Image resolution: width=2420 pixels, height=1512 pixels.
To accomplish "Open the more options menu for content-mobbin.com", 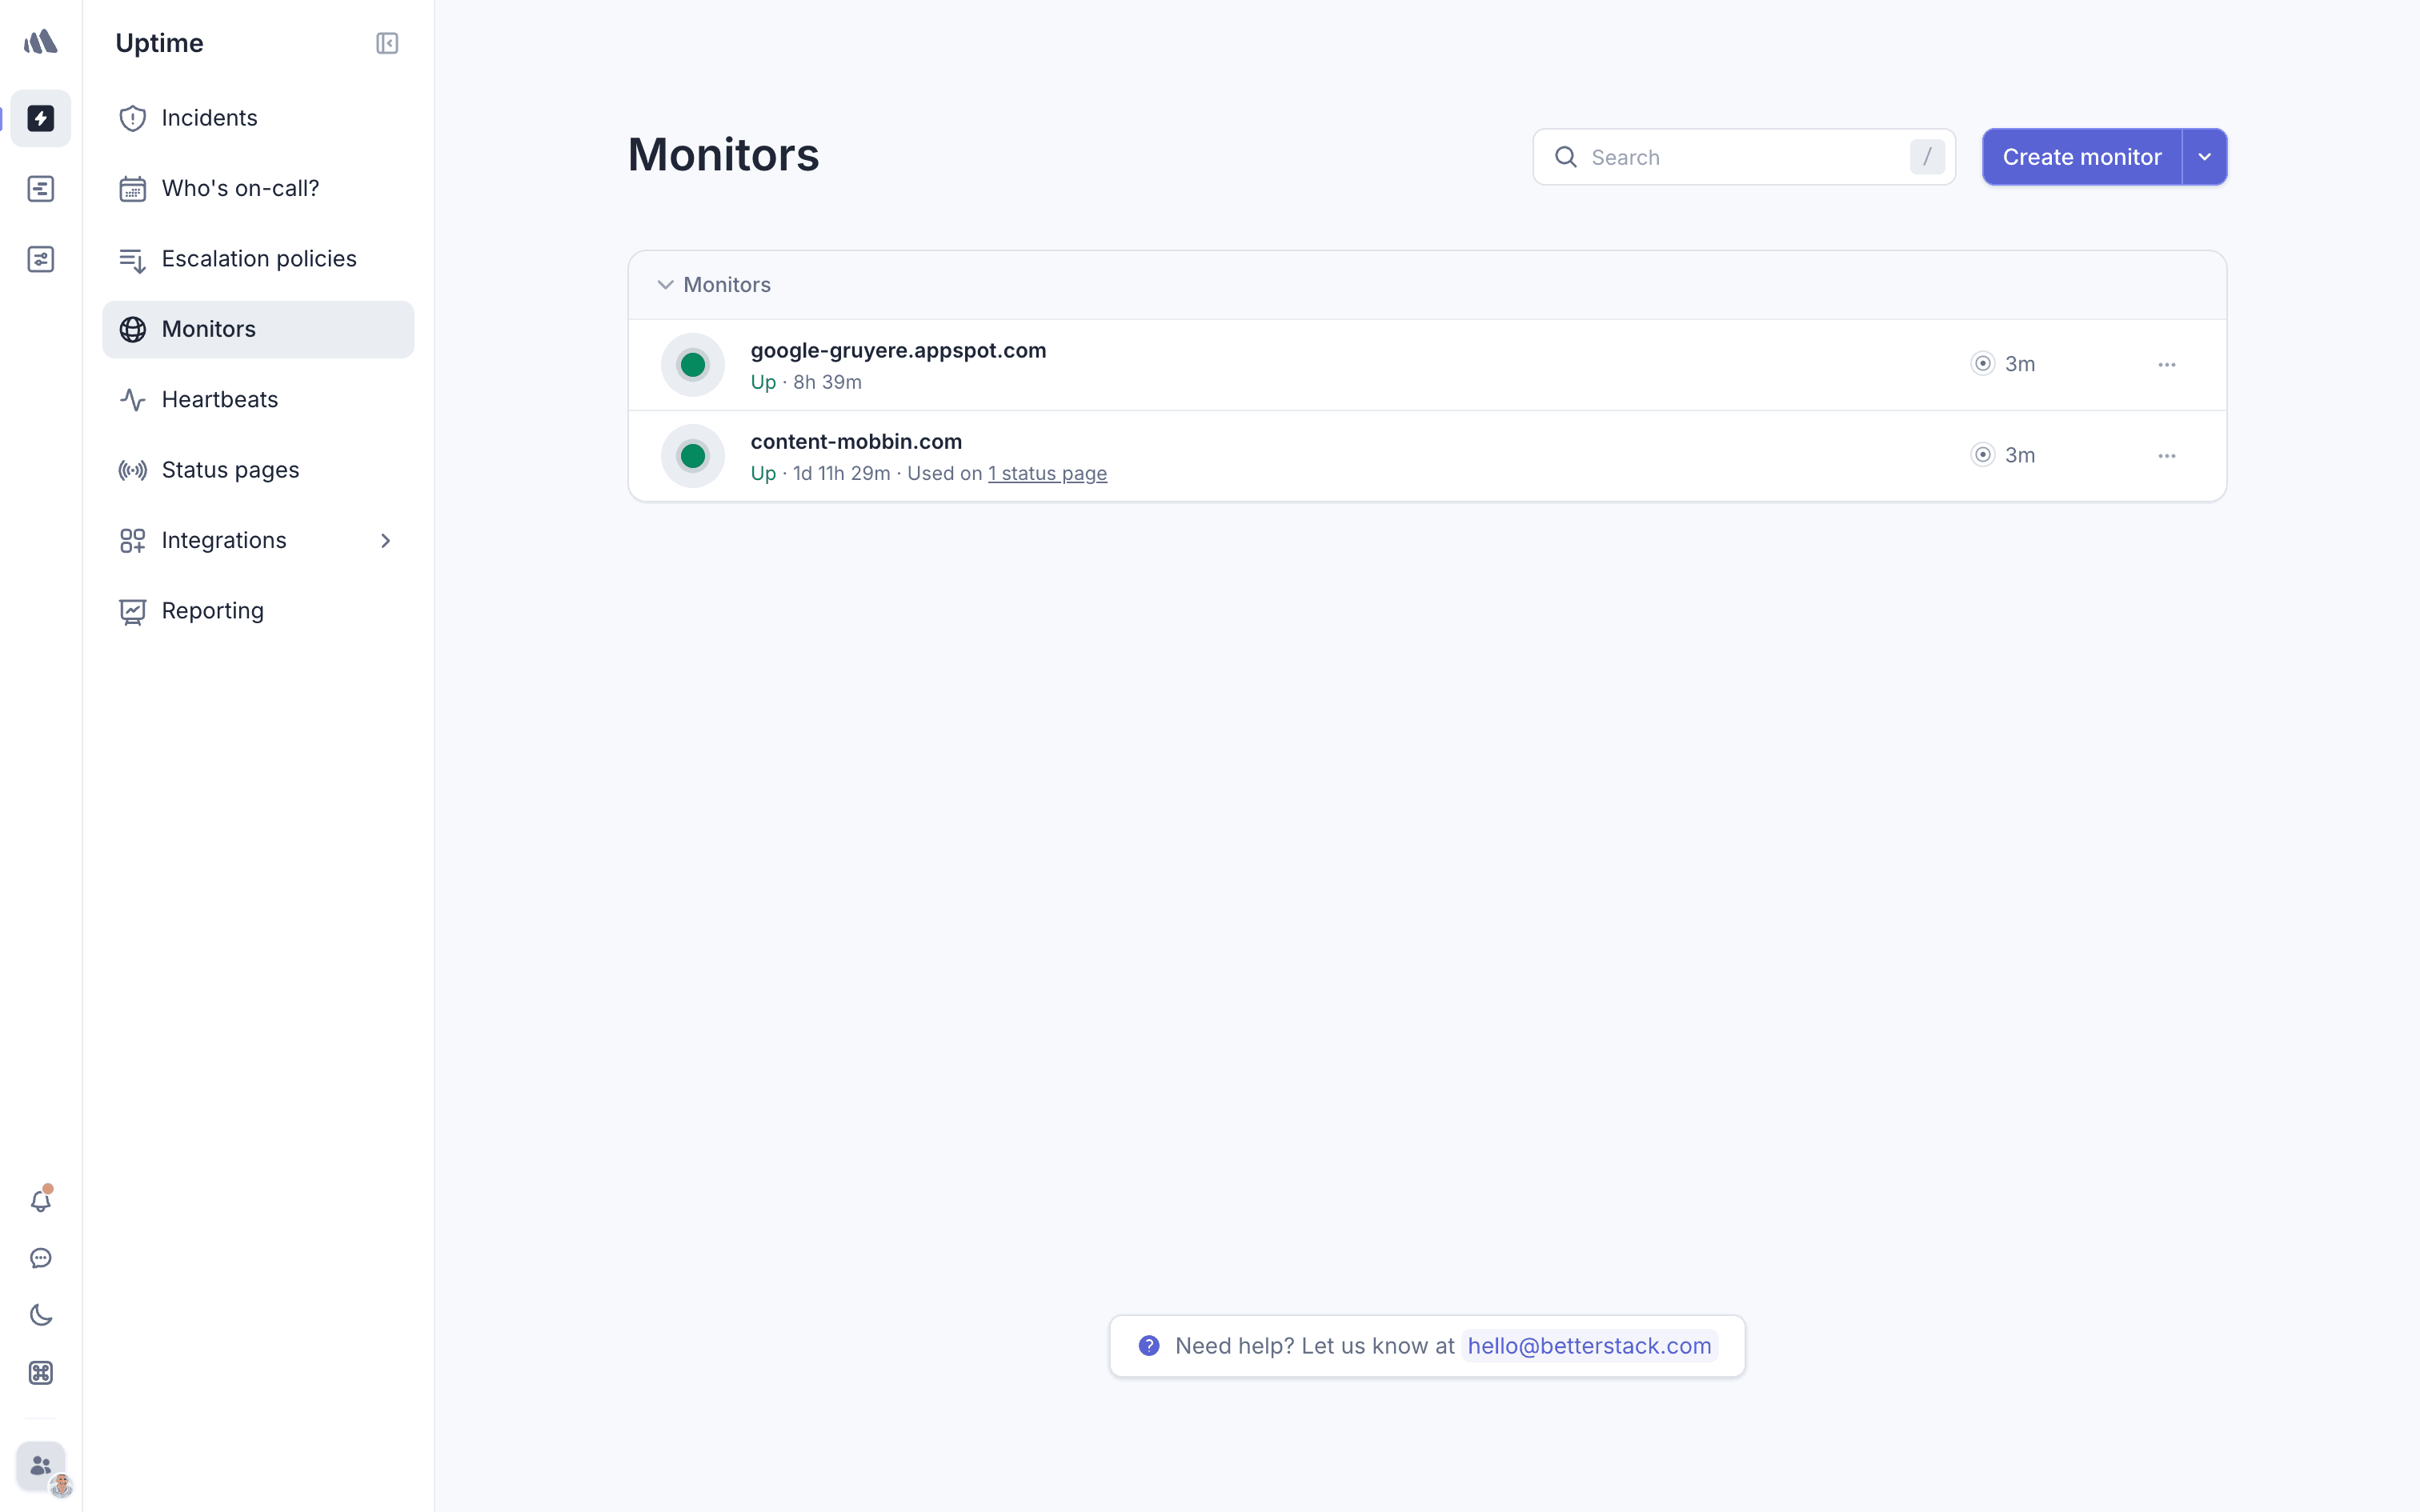I will 2166,456.
